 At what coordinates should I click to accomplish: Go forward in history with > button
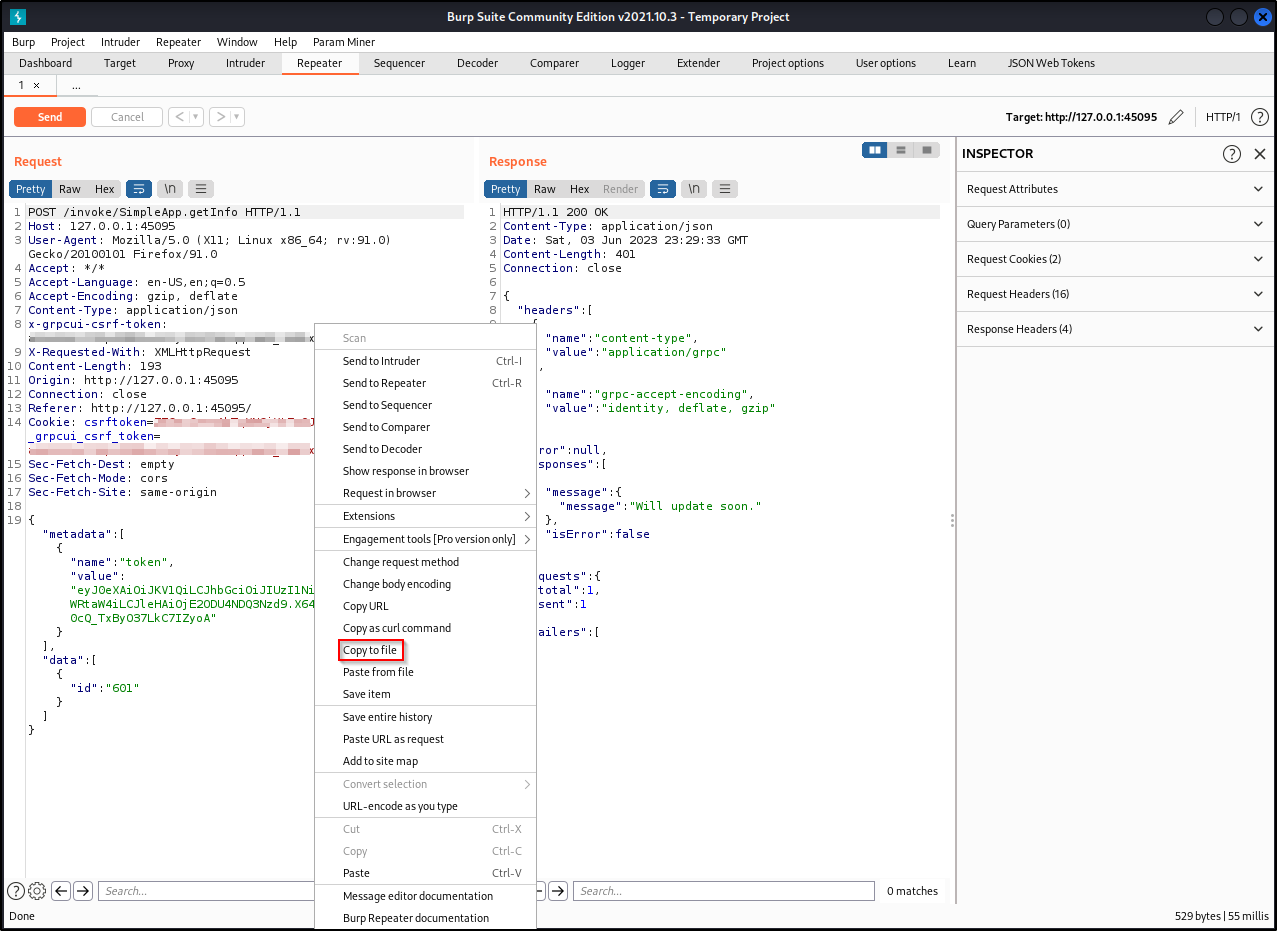pos(220,117)
